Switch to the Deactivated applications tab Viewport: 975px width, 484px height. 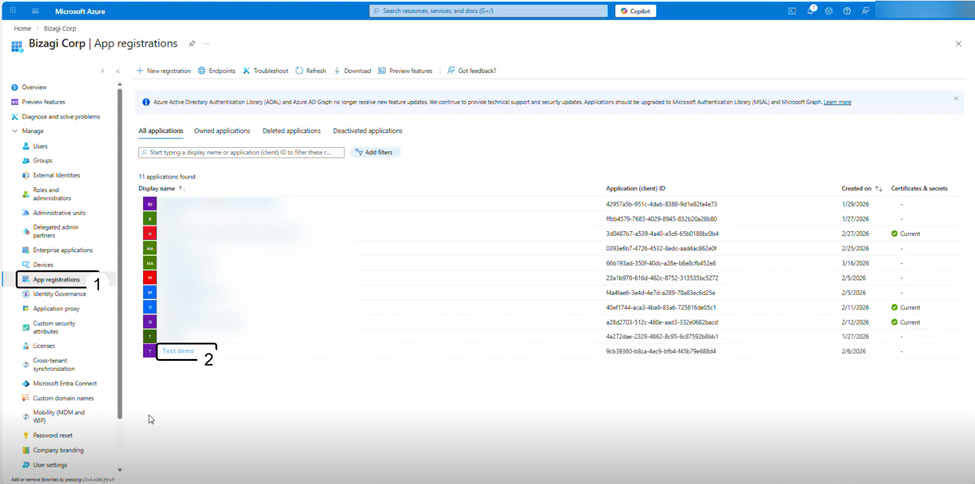(367, 131)
